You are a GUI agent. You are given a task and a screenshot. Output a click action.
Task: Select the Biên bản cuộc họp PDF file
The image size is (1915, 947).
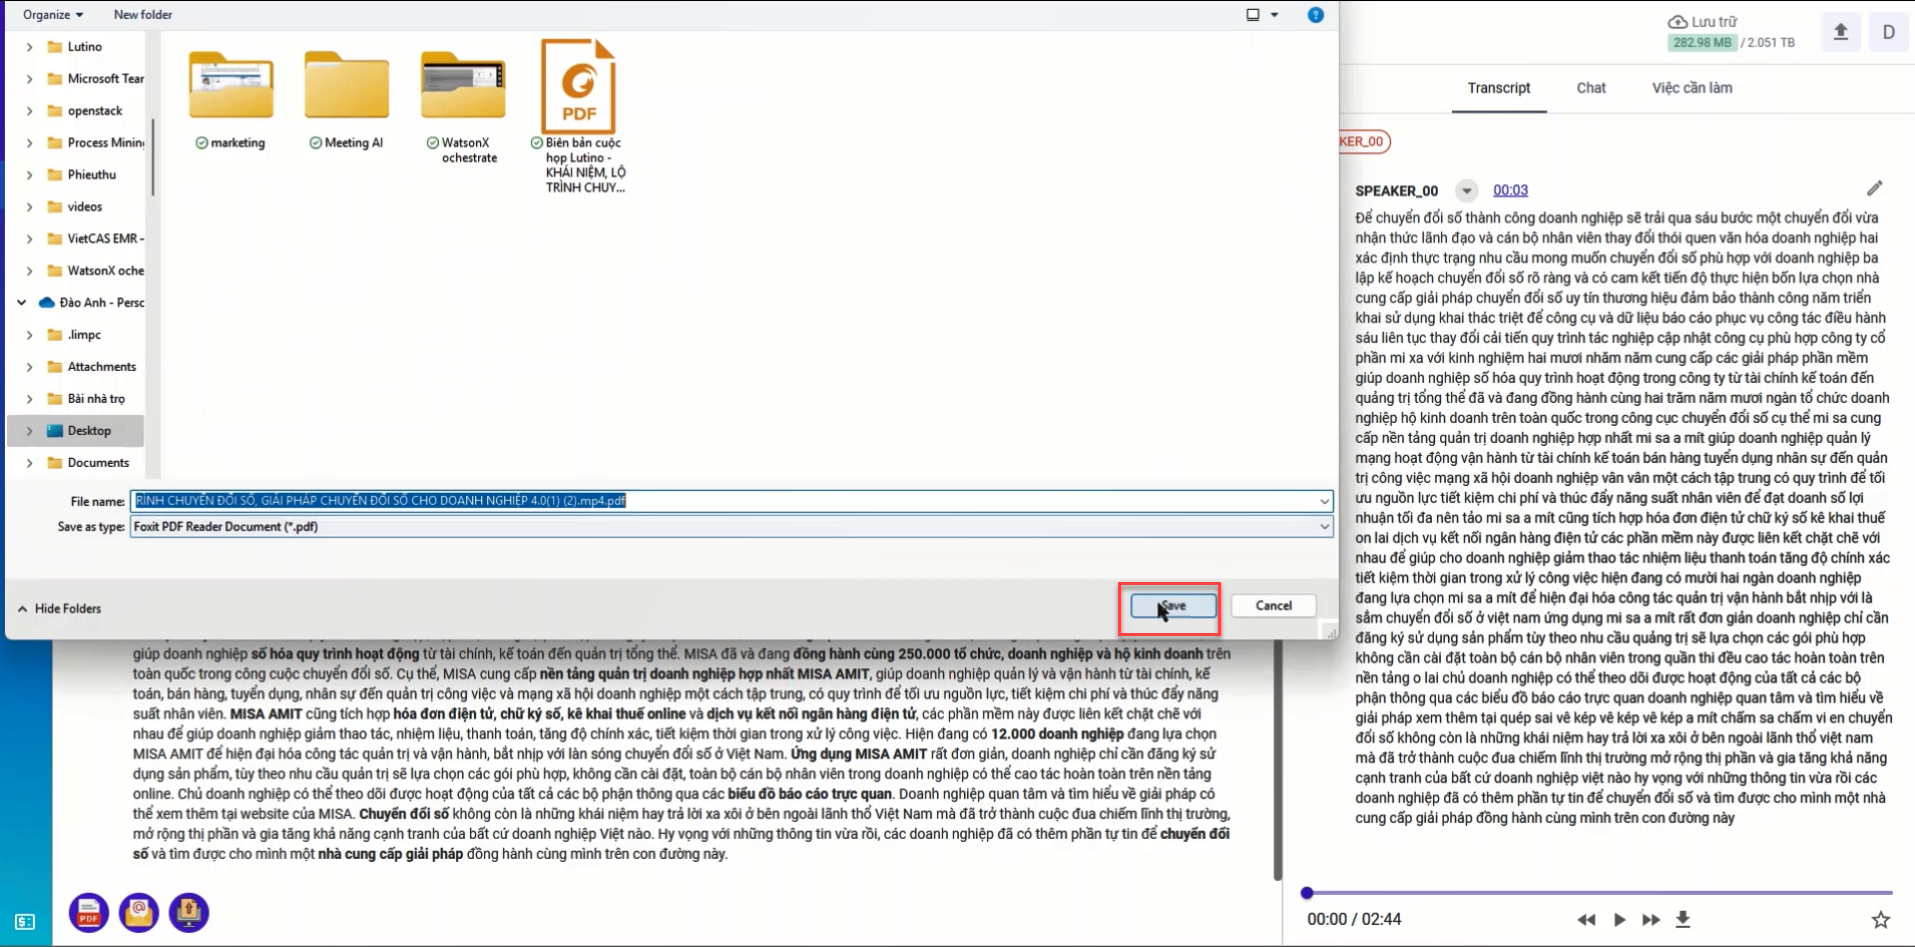tap(579, 117)
